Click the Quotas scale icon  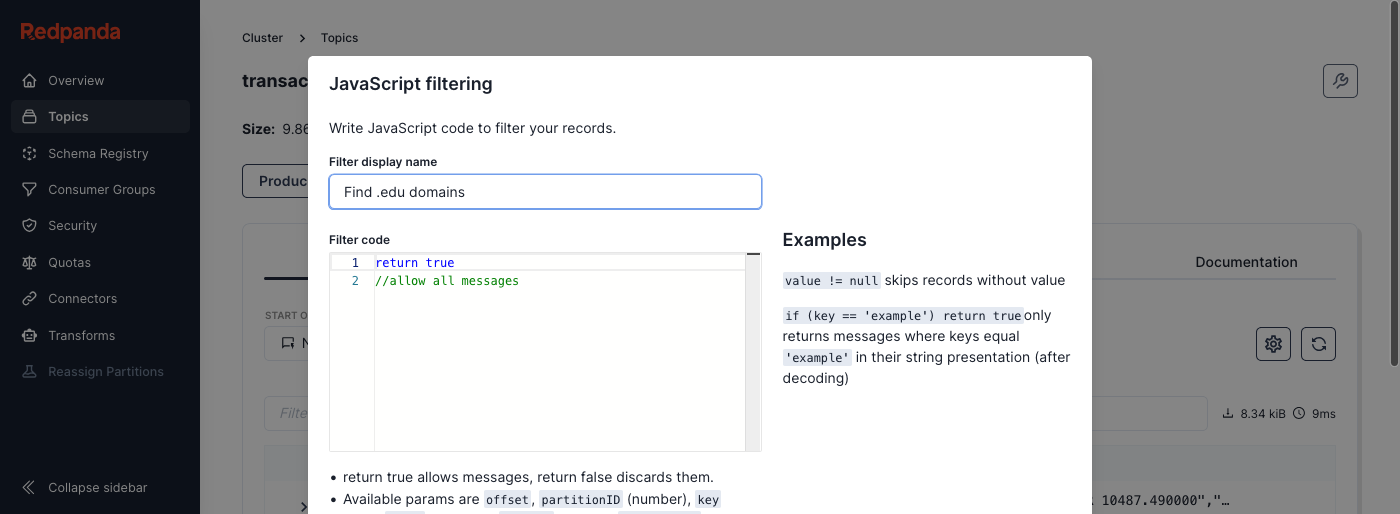point(29,262)
